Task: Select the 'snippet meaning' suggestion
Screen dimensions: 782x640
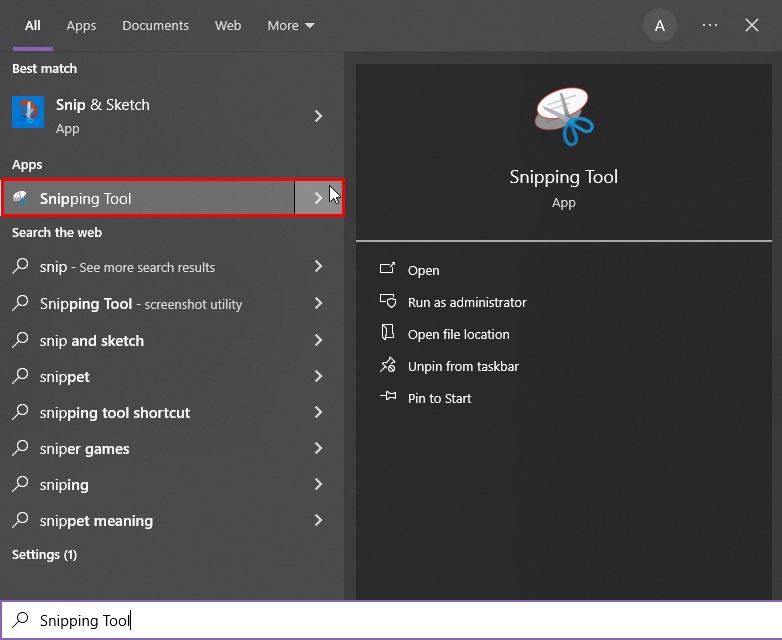Action: (96, 521)
